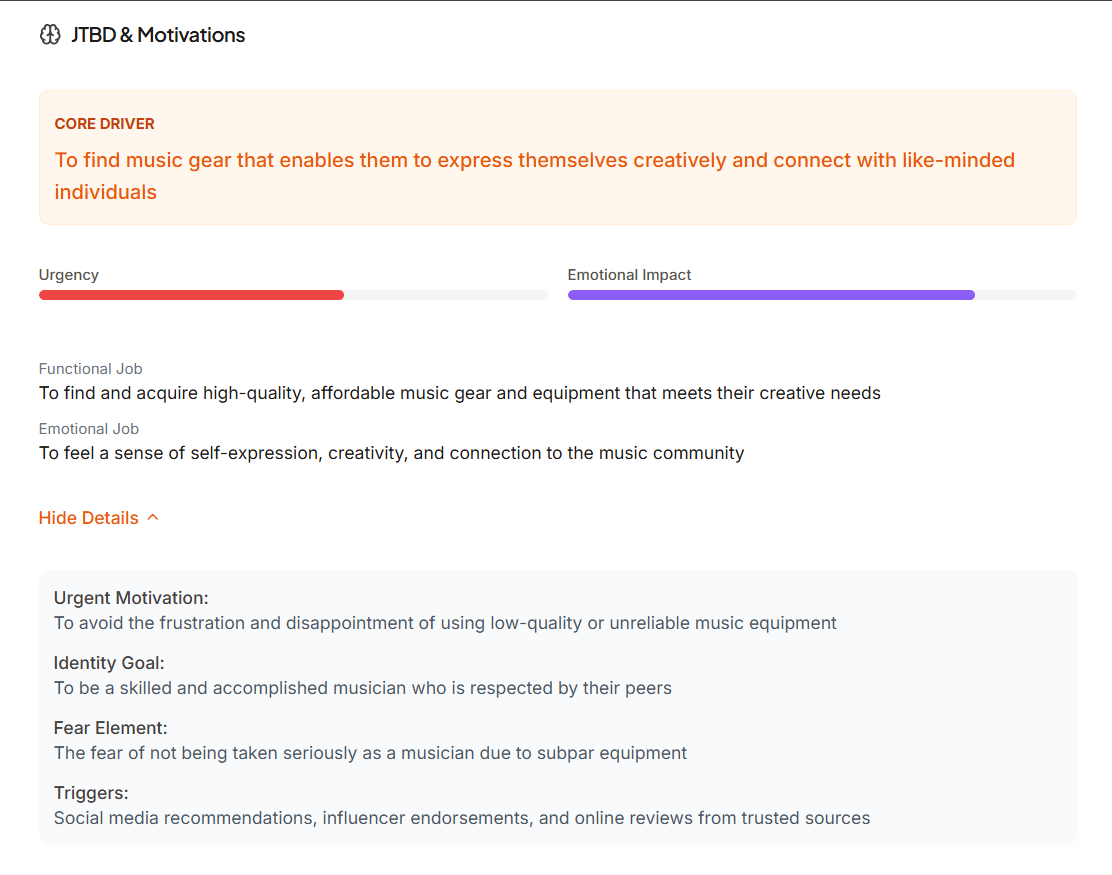Viewport: 1112px width, 875px height.
Task: Select the Identity Goal text
Action: (x=362, y=687)
